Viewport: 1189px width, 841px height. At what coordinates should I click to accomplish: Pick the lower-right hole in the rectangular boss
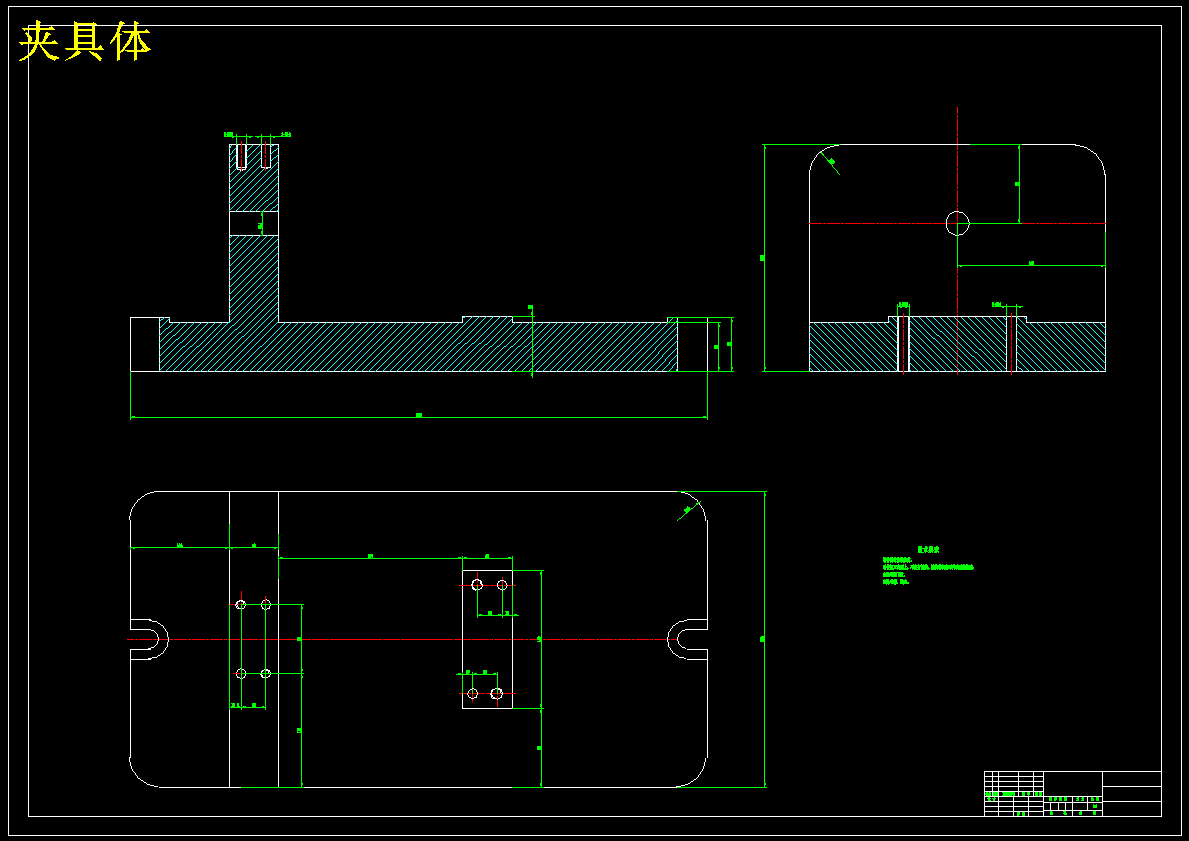[x=497, y=693]
